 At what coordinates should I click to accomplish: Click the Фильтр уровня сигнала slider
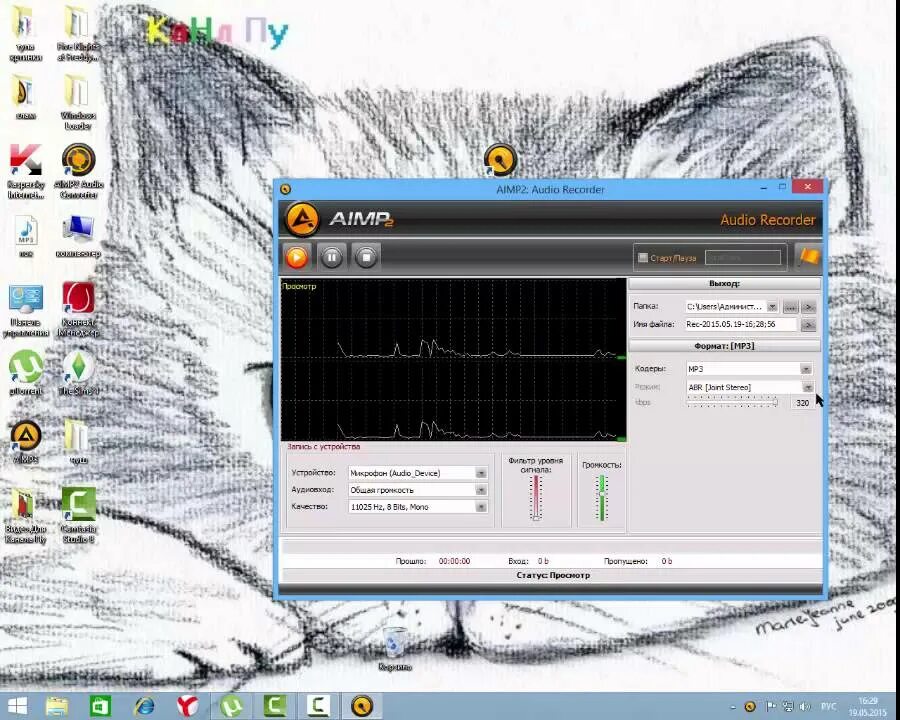point(536,497)
